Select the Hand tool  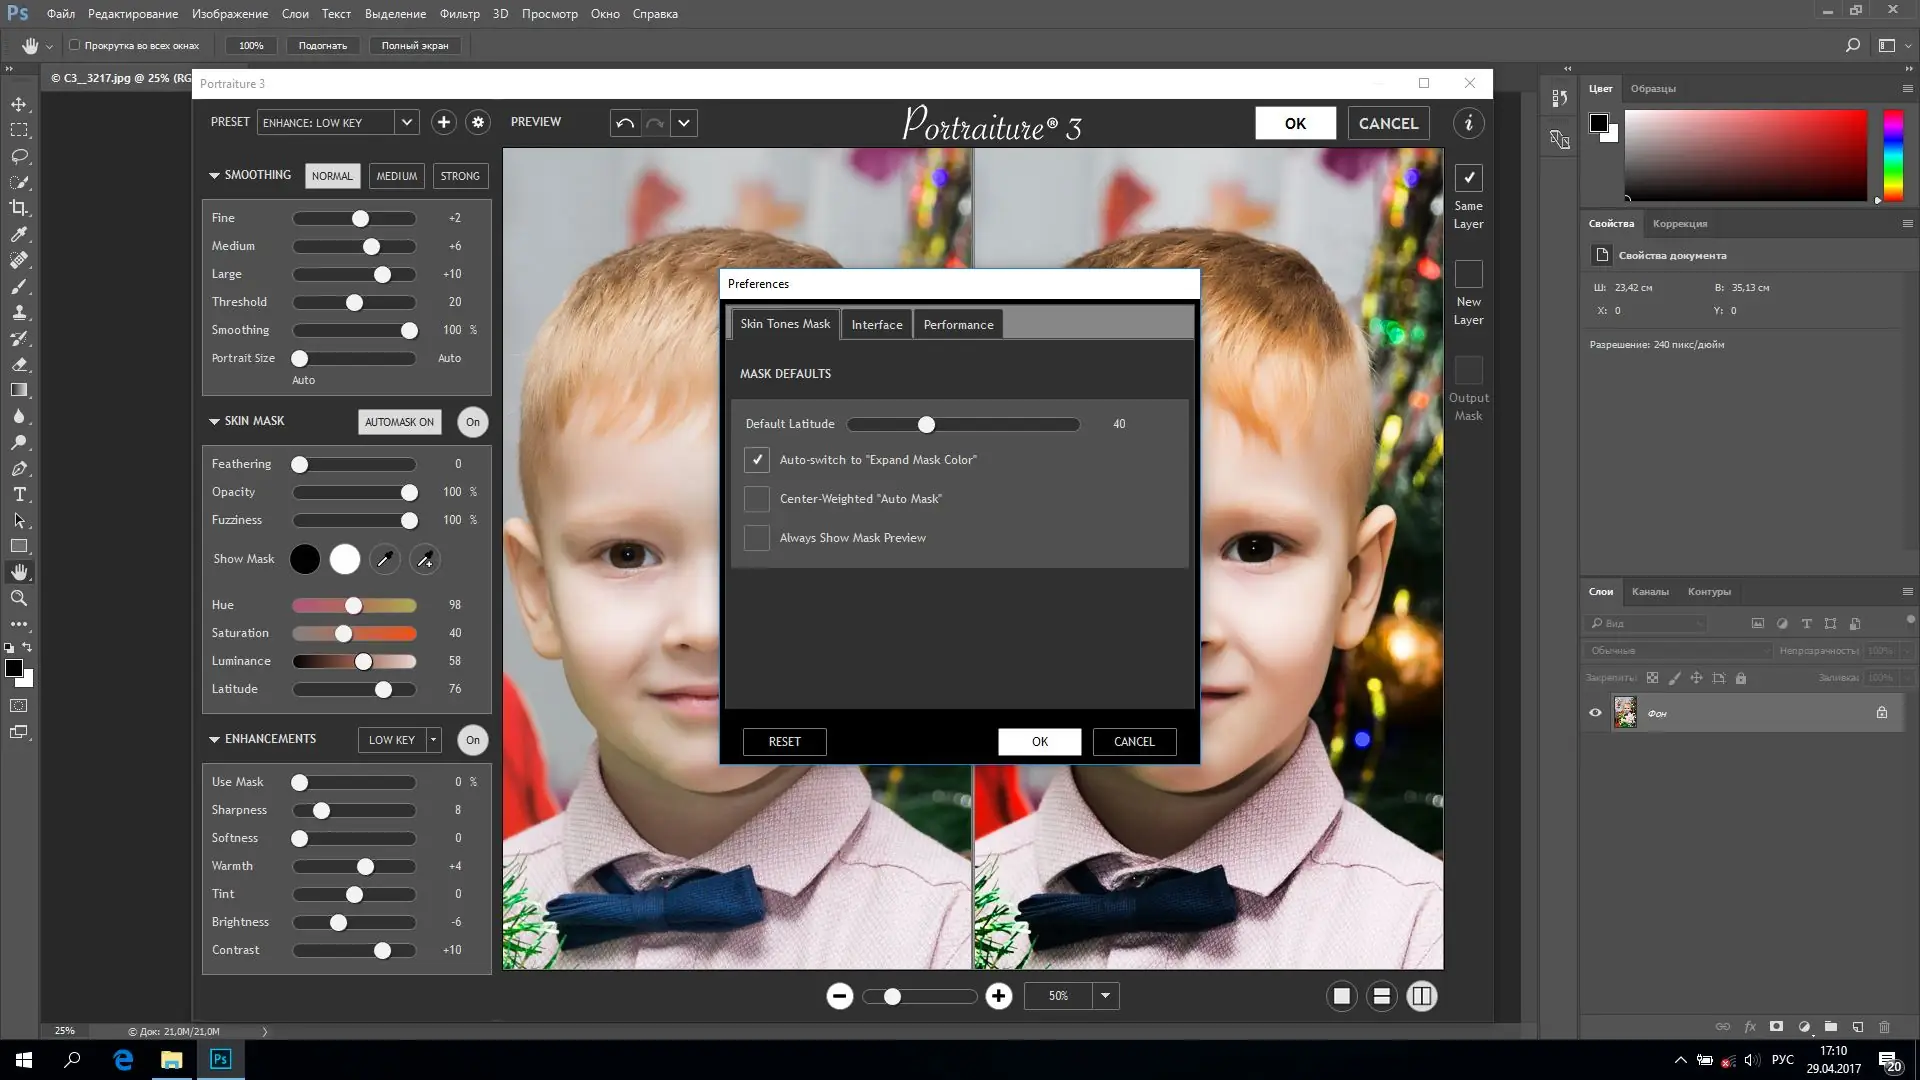[x=18, y=572]
